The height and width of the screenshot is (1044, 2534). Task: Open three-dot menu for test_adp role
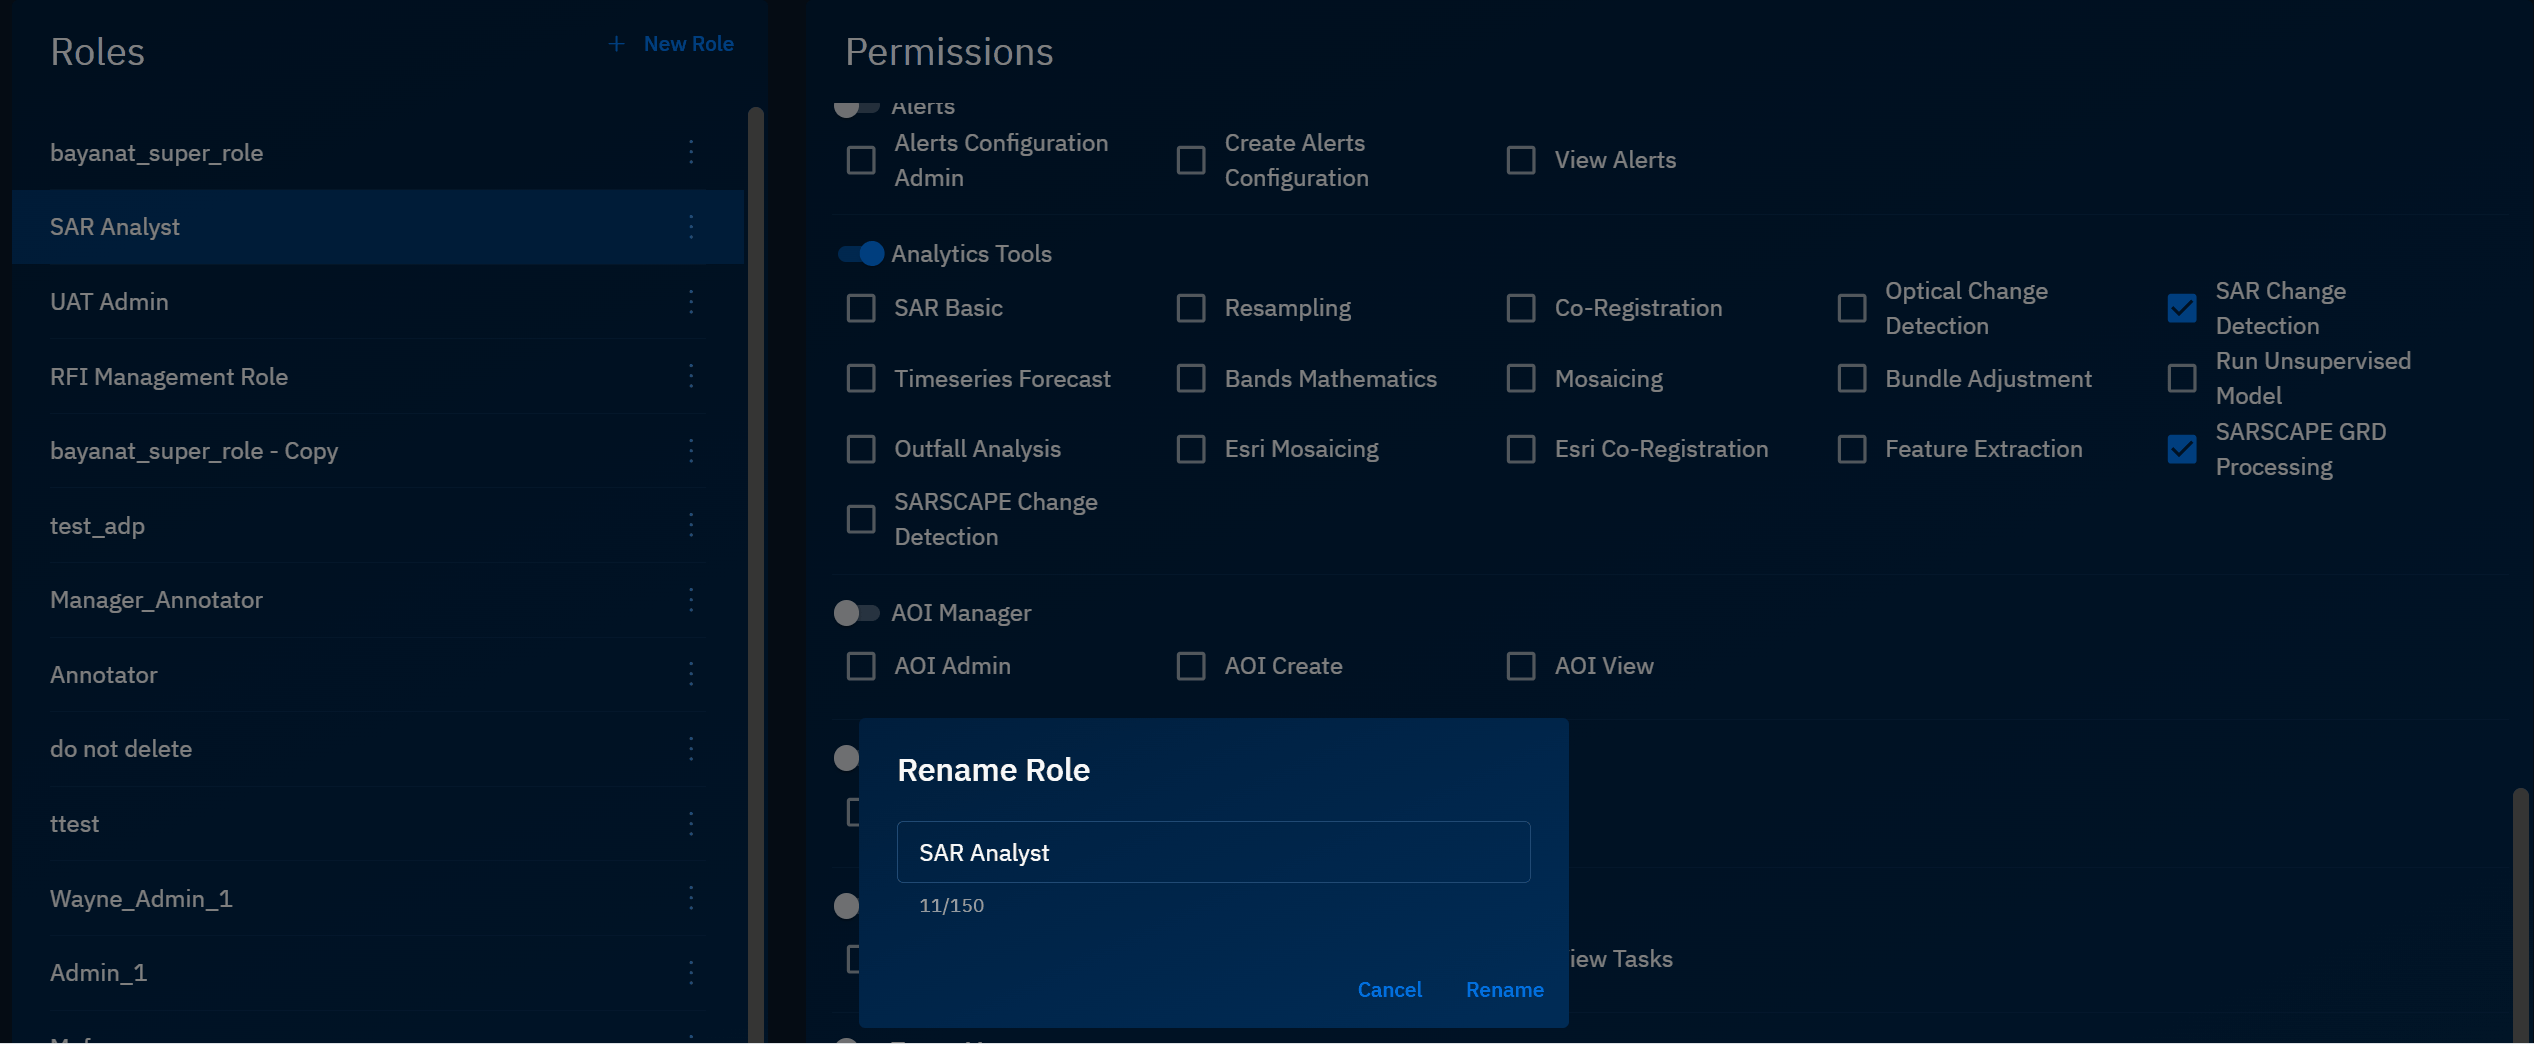(x=691, y=525)
